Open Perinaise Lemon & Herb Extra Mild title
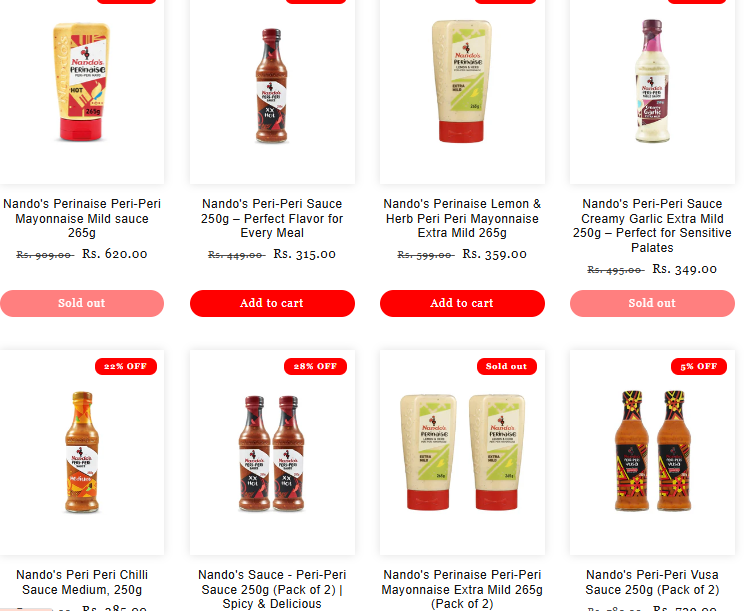751x611 pixels. (462, 218)
